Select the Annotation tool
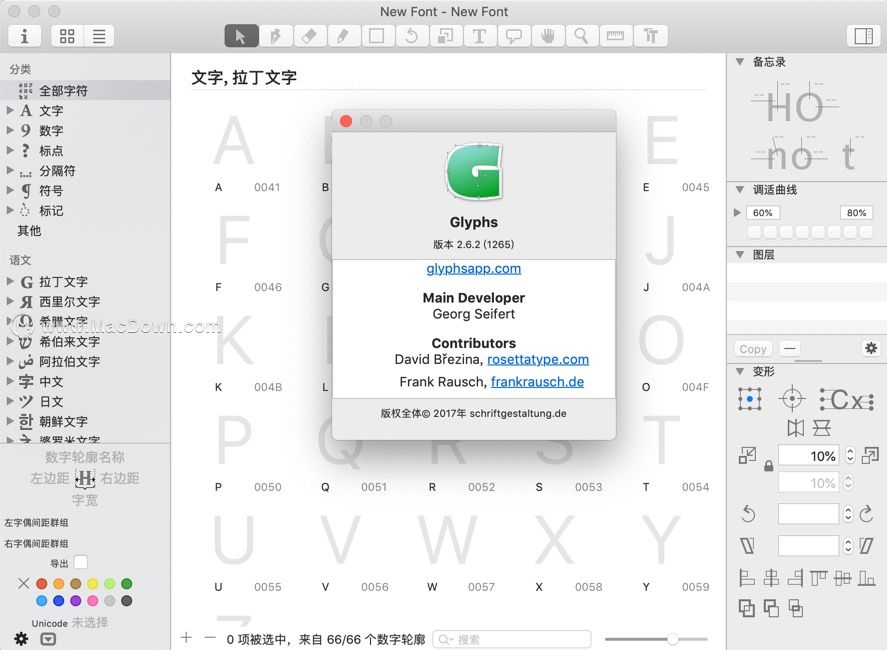 tap(514, 36)
